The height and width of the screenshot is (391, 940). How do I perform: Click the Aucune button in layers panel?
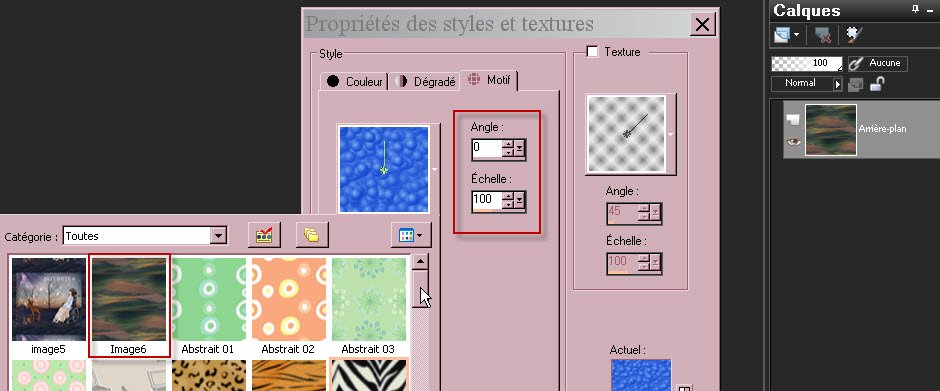(x=878, y=63)
